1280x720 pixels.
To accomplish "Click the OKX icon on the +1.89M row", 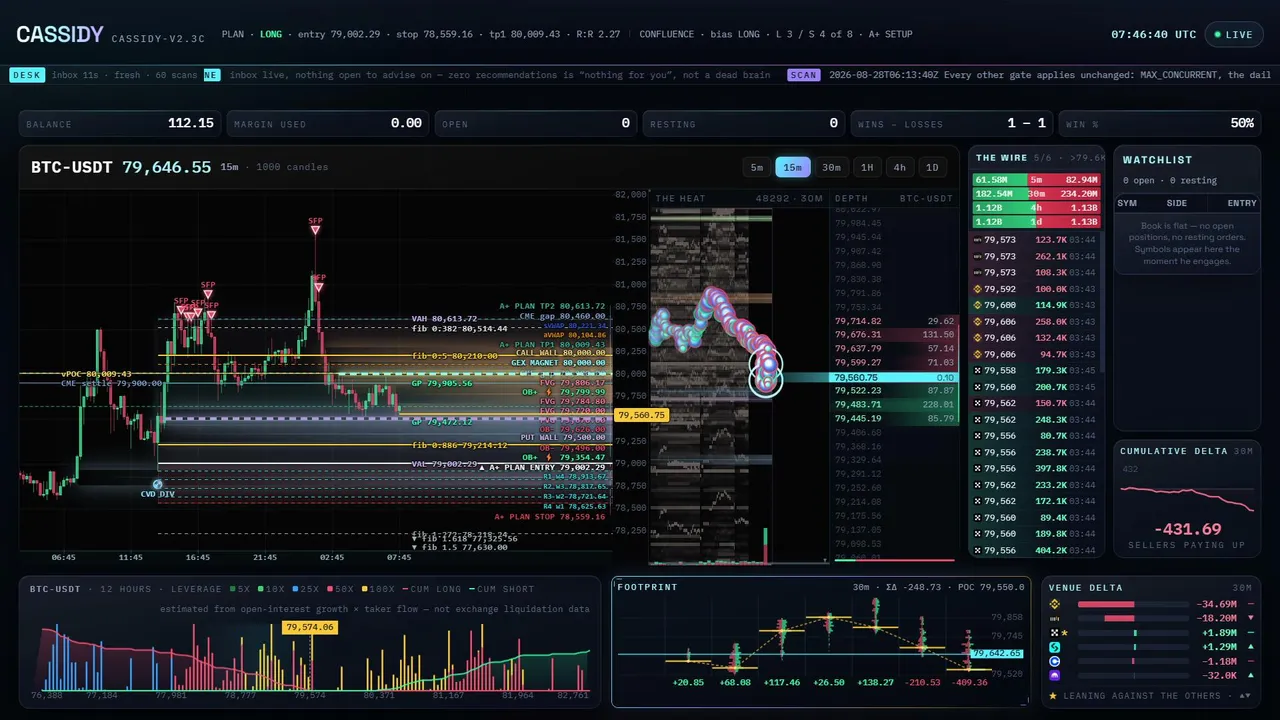I will [x=1054, y=633].
